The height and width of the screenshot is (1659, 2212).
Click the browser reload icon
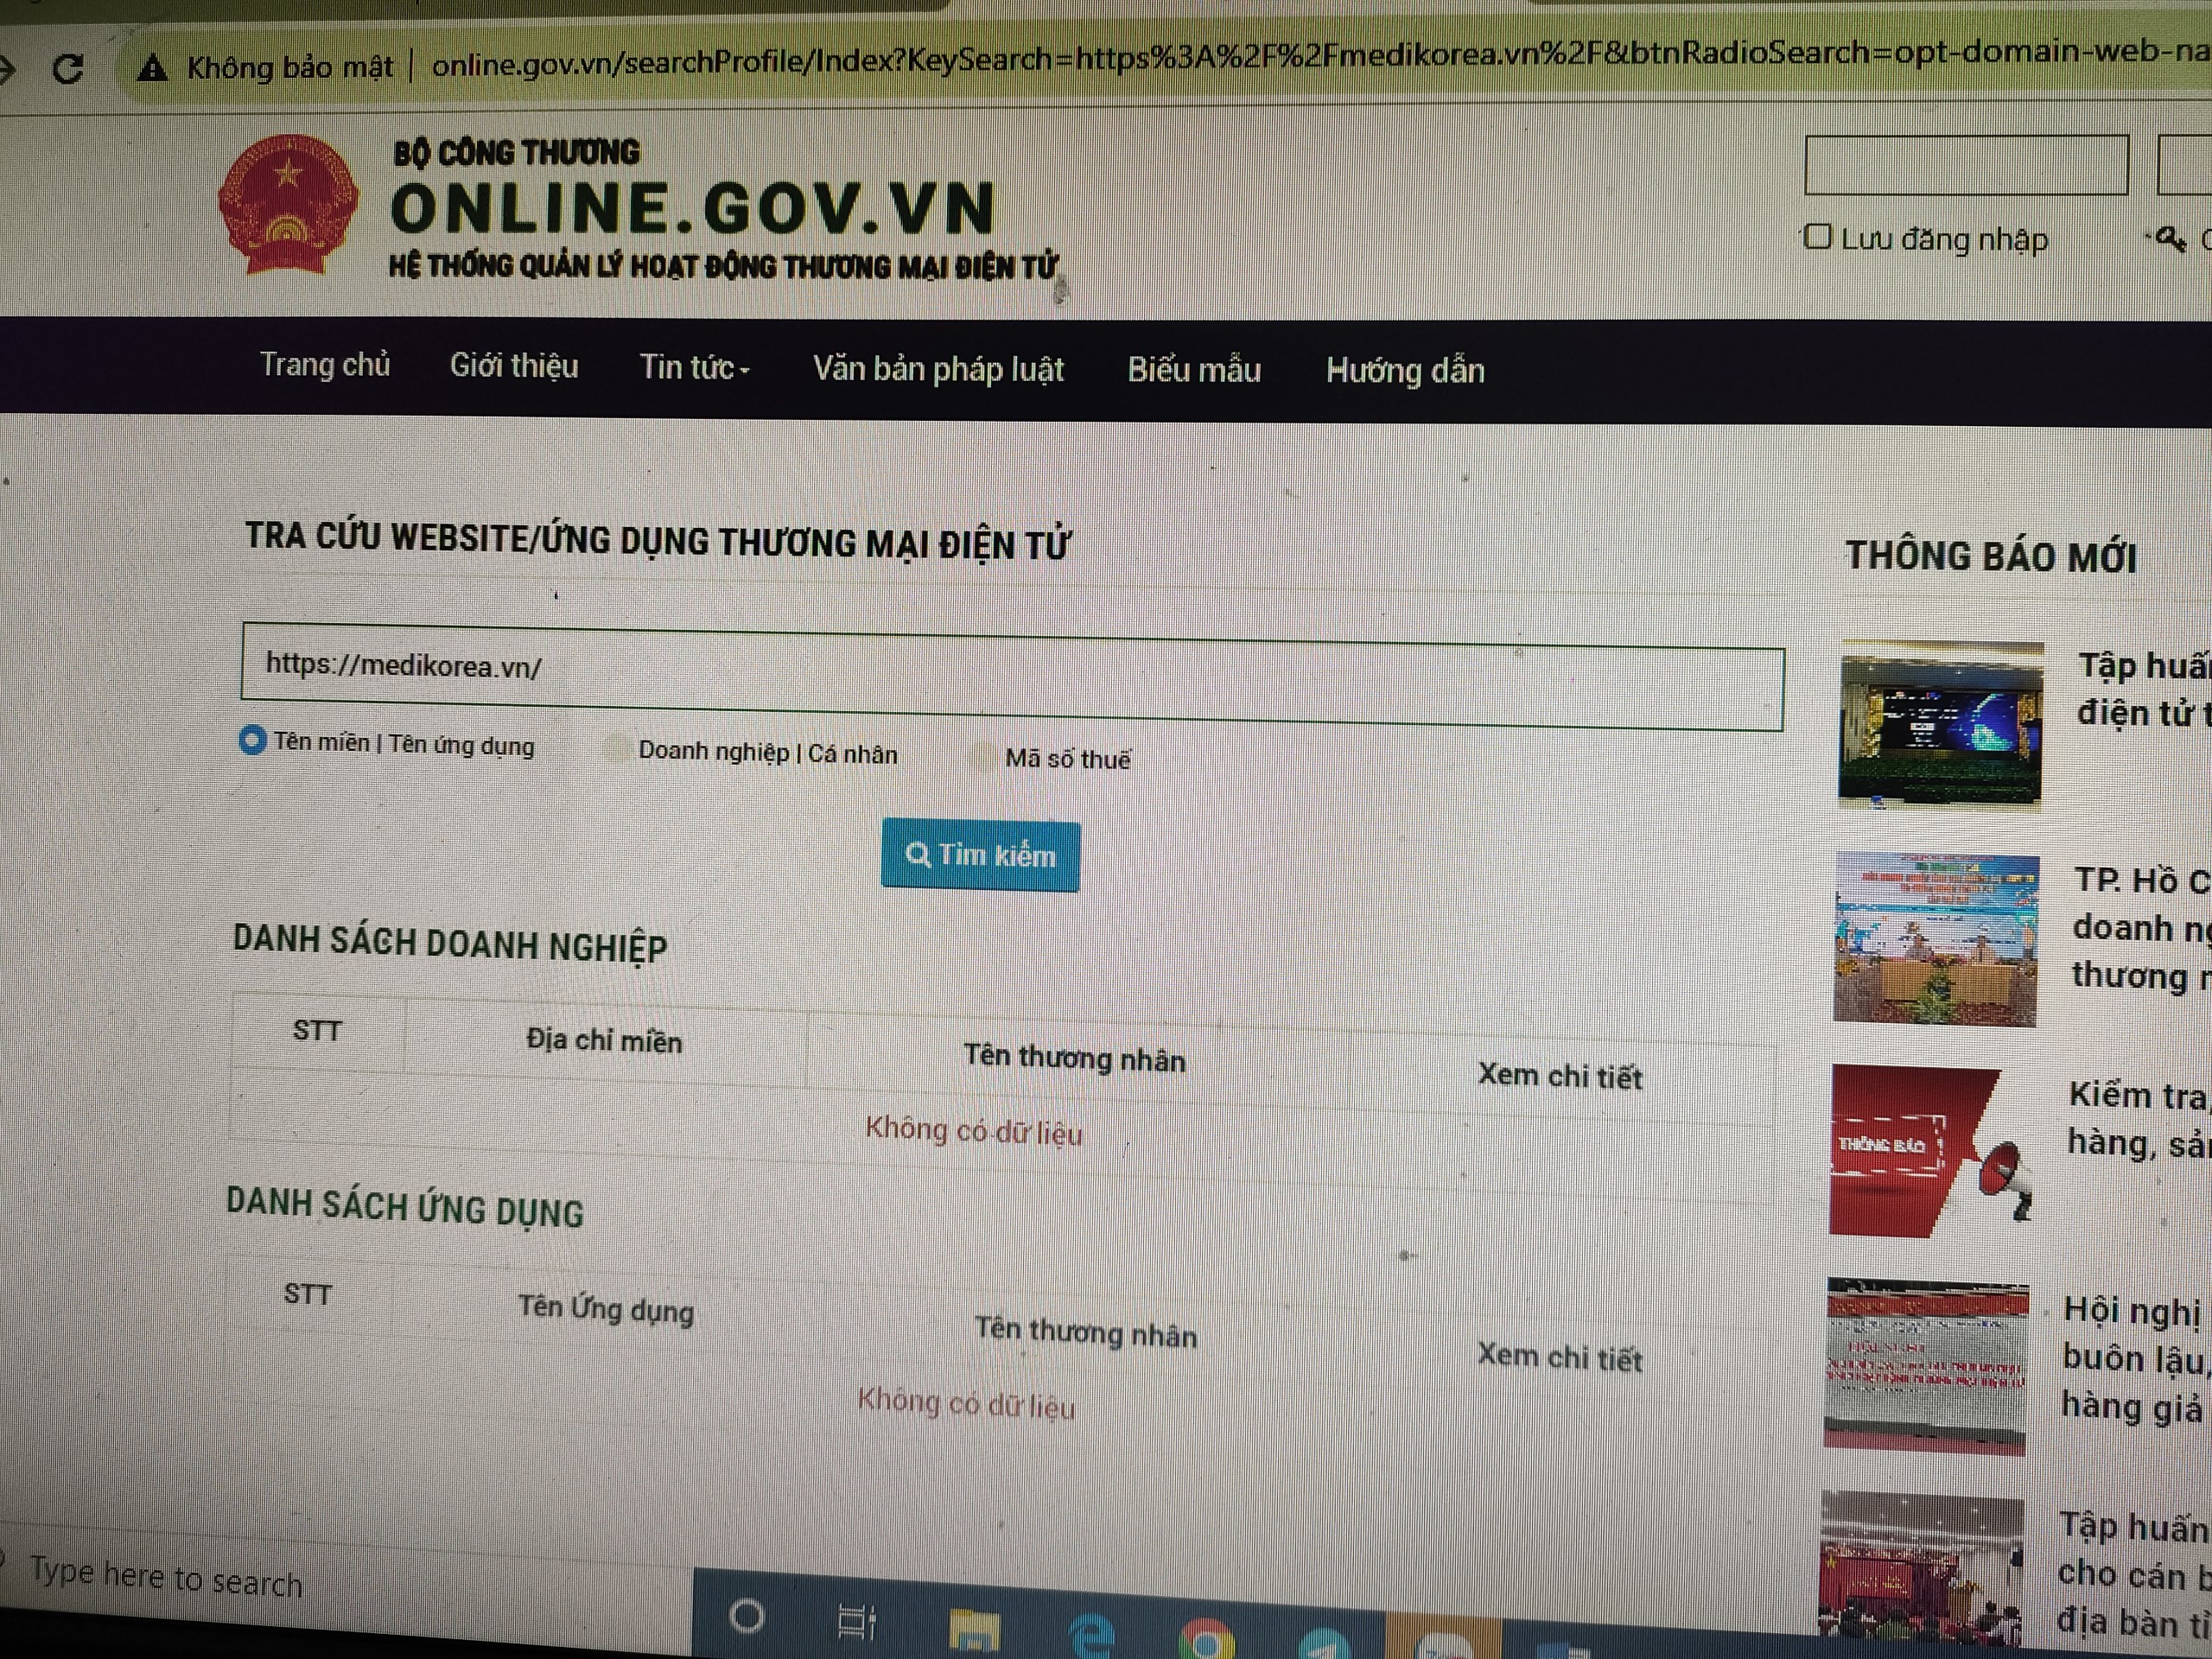click(68, 69)
